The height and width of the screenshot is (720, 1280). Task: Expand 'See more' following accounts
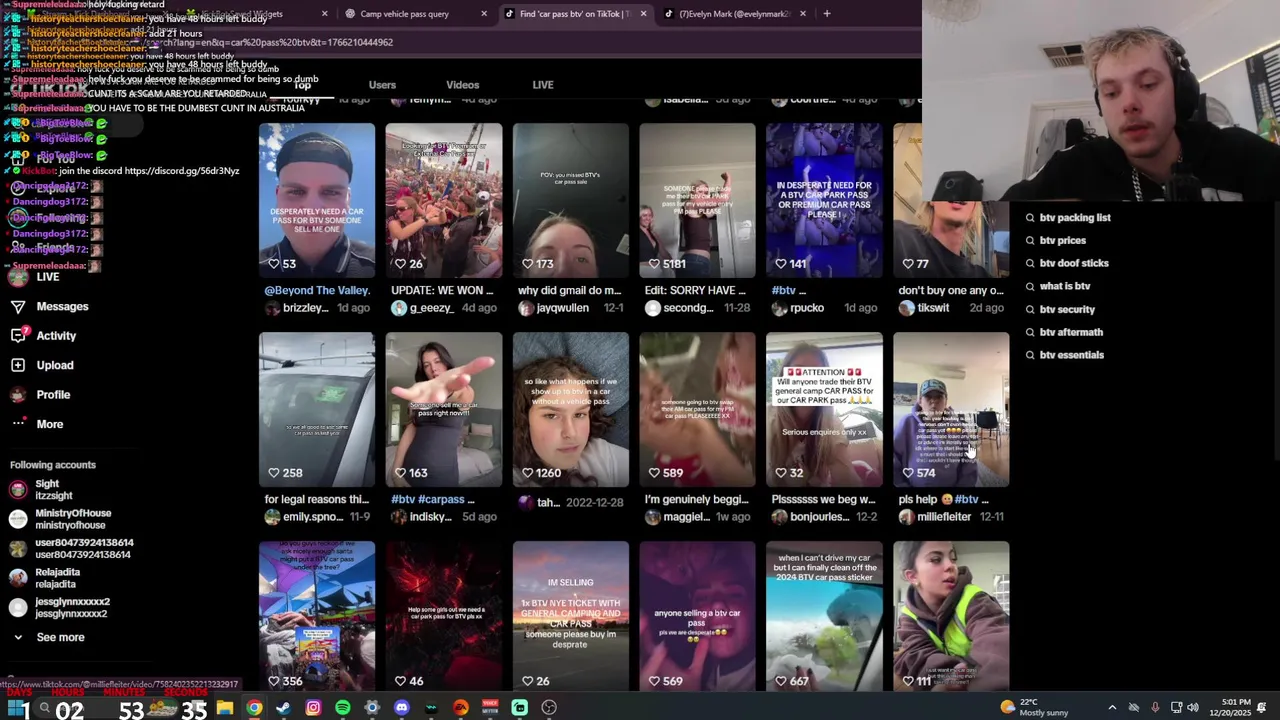(60, 637)
